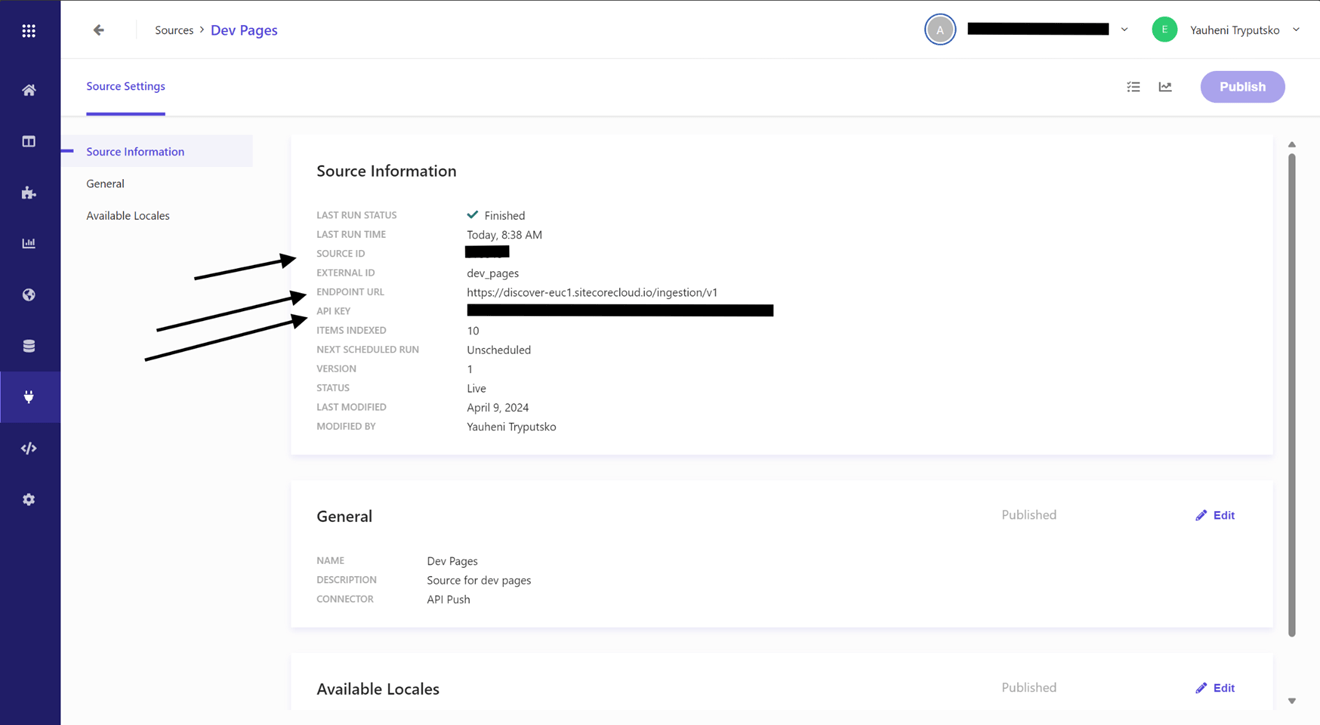Viewport: 1320px width, 725px height.
Task: Open the layout panel sidebar icon
Action: point(29,142)
